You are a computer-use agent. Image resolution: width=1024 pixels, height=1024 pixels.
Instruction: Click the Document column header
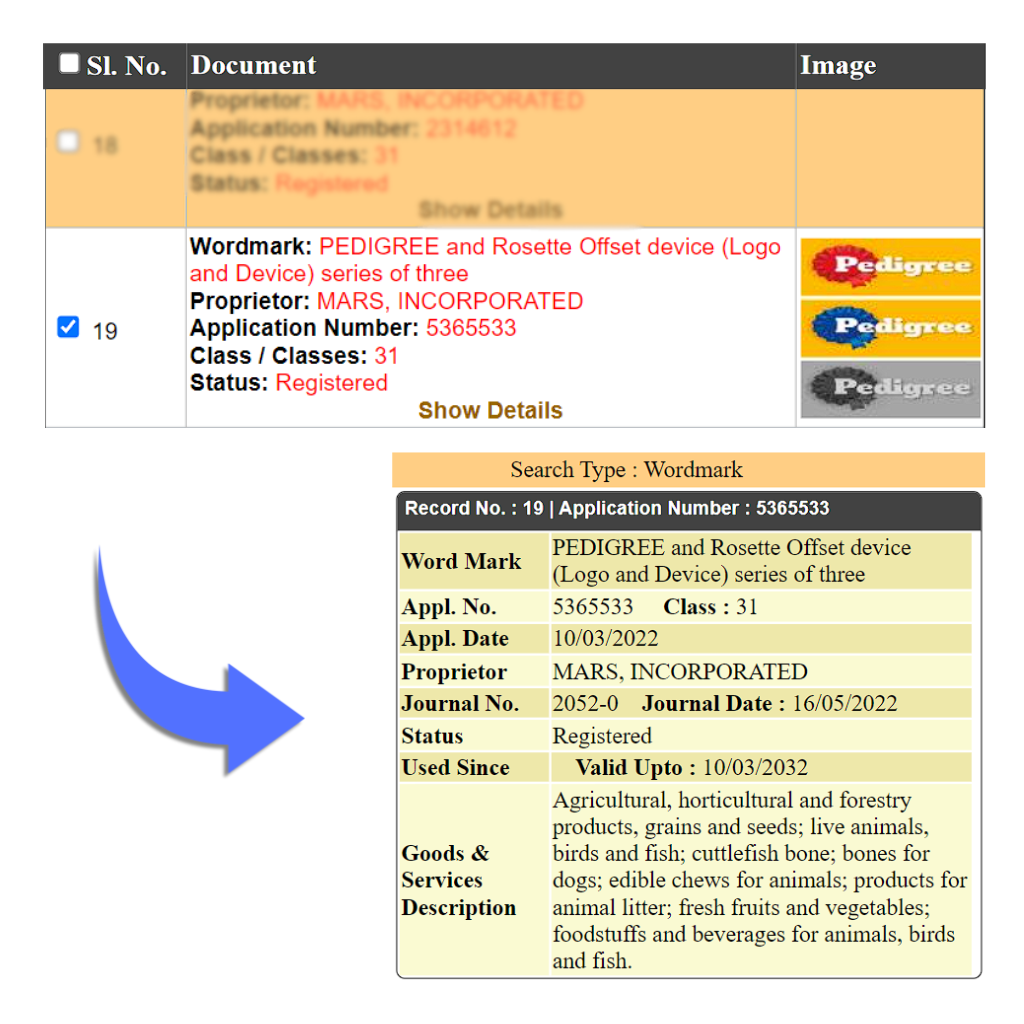tap(253, 66)
